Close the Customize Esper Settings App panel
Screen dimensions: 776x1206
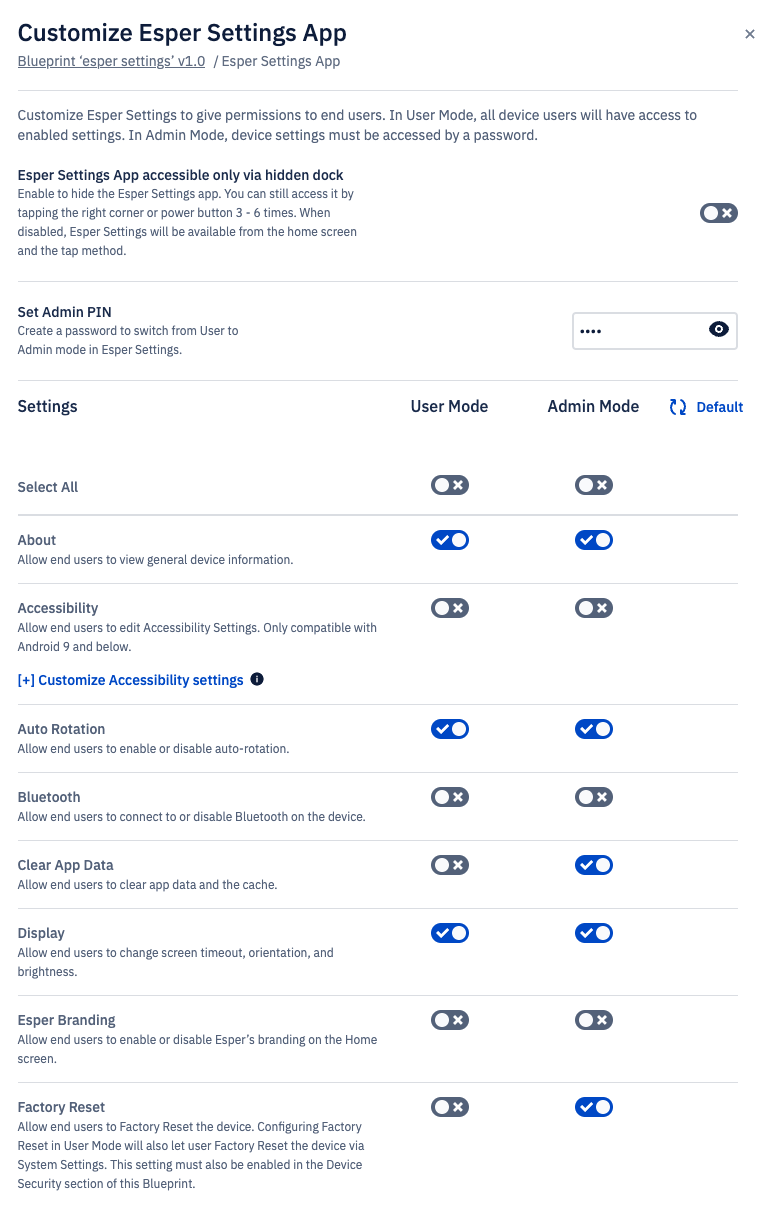point(750,34)
